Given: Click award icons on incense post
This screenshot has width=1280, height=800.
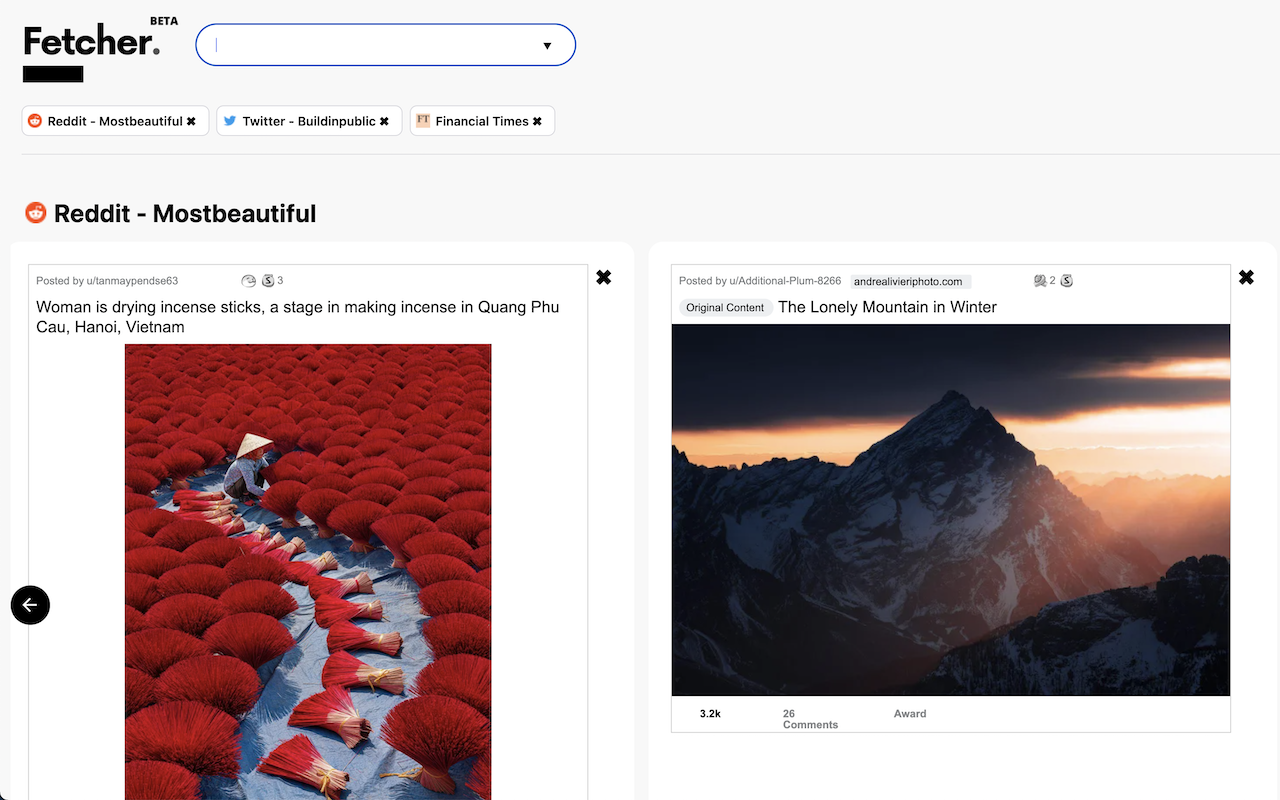Looking at the screenshot, I should point(262,281).
